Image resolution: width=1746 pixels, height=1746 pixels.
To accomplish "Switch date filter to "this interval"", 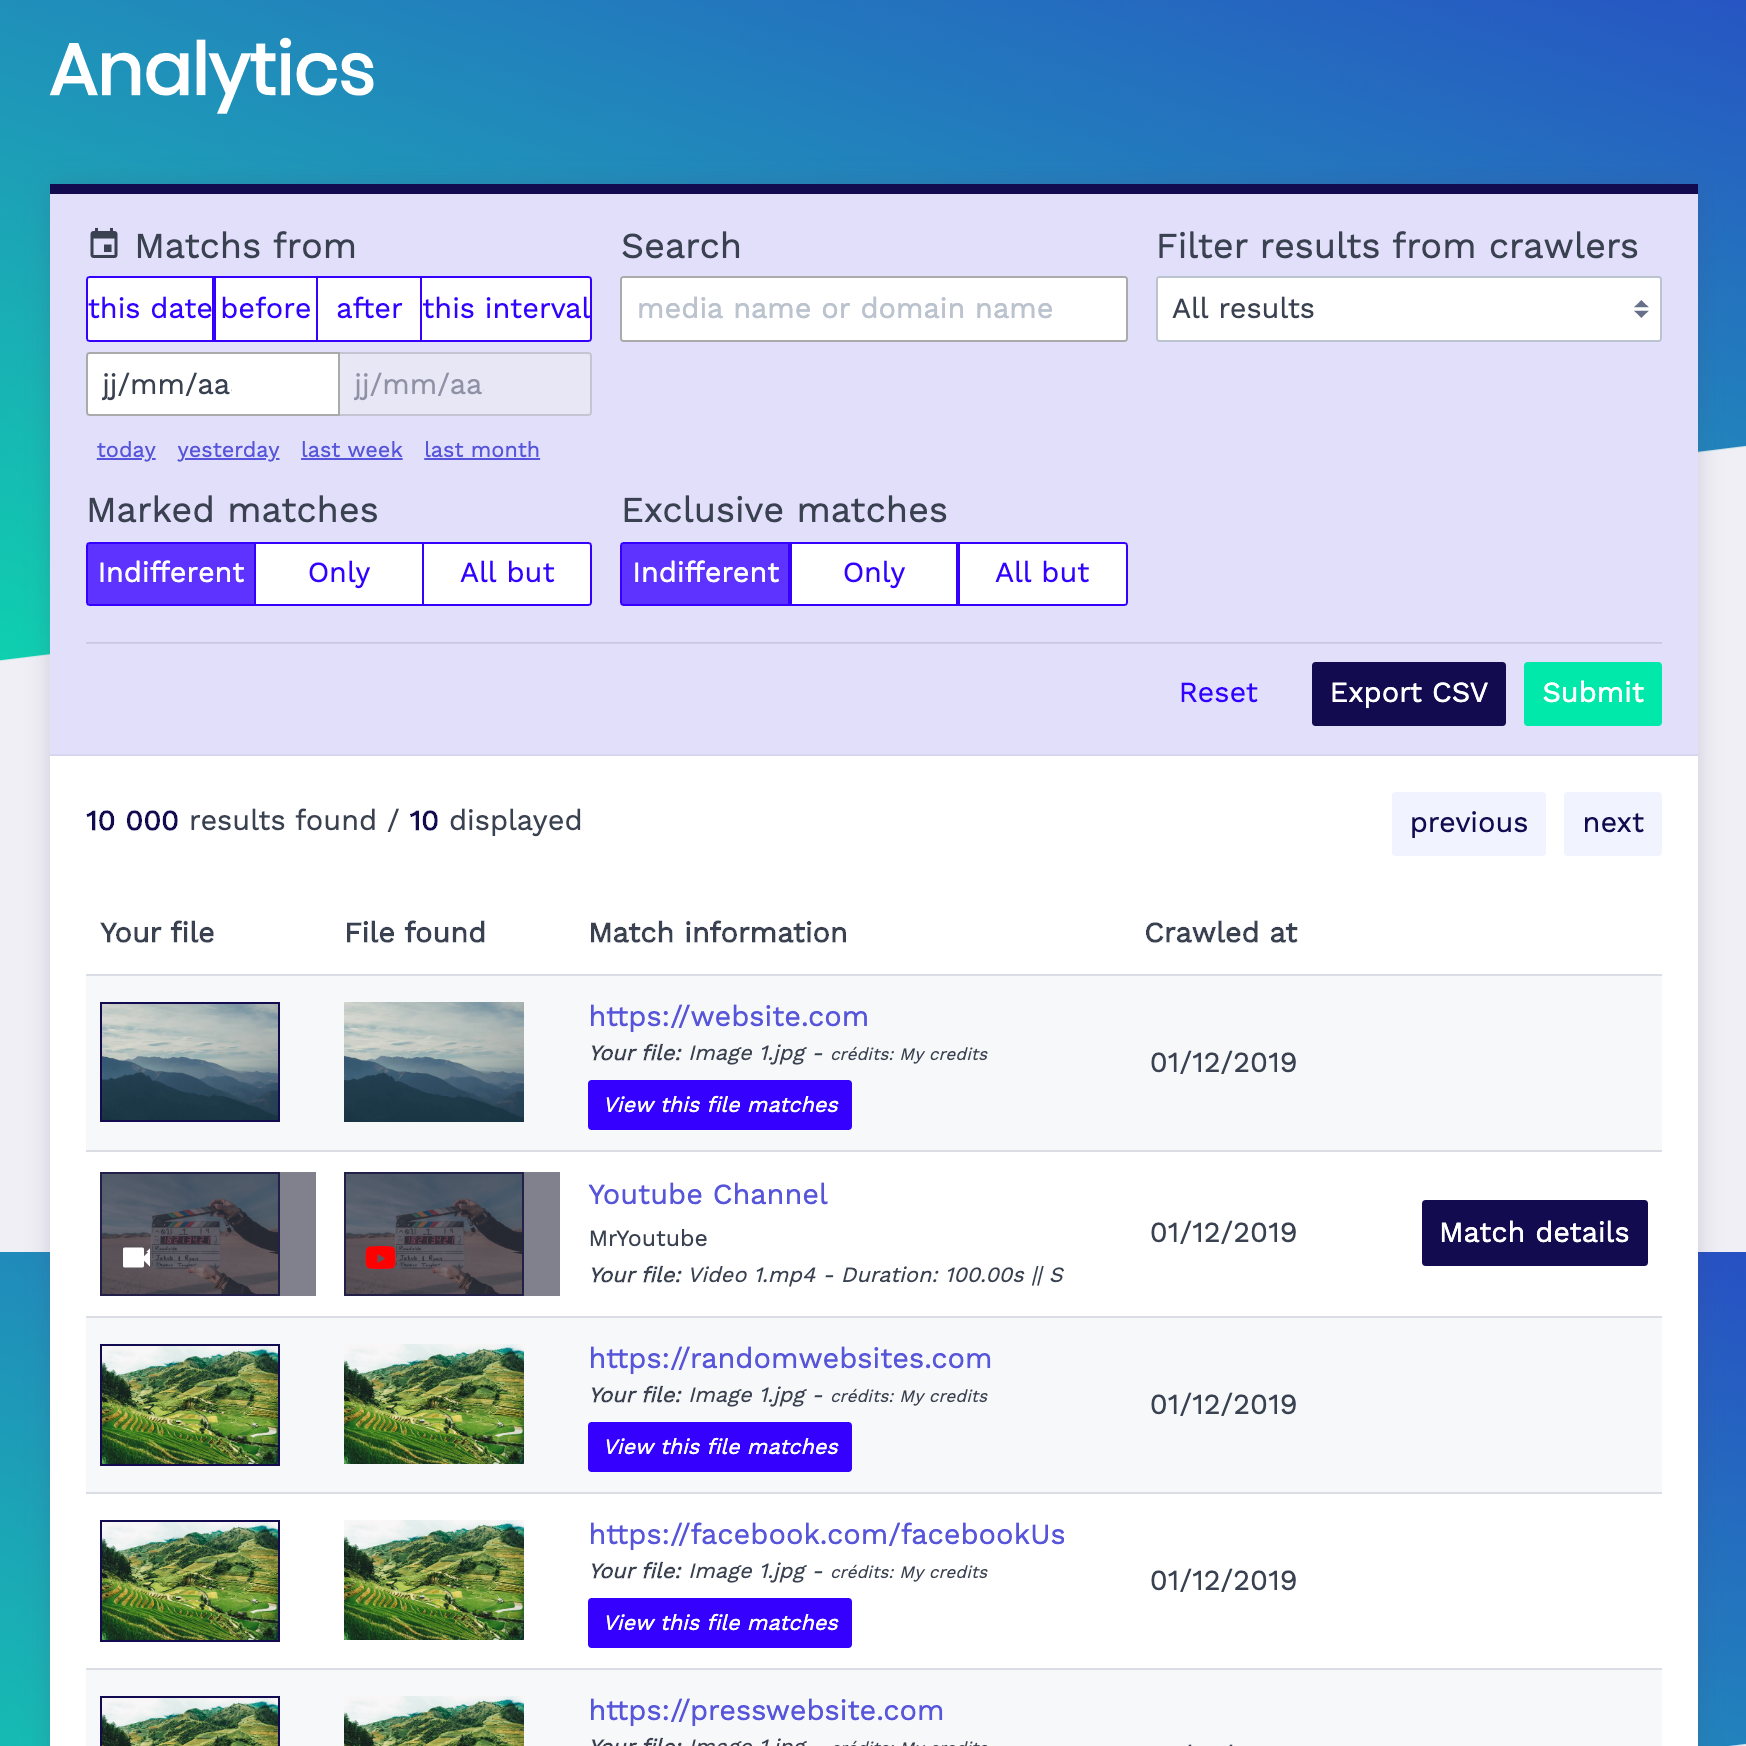I will coord(506,308).
